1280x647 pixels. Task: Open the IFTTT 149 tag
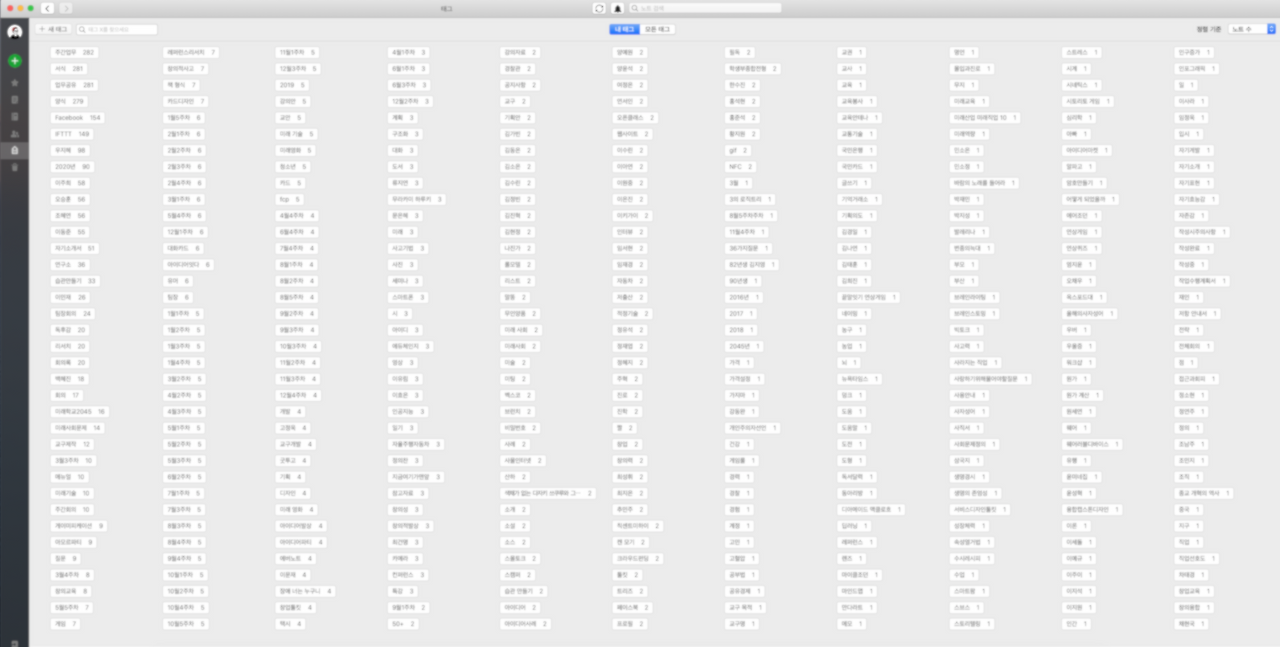(x=71, y=133)
